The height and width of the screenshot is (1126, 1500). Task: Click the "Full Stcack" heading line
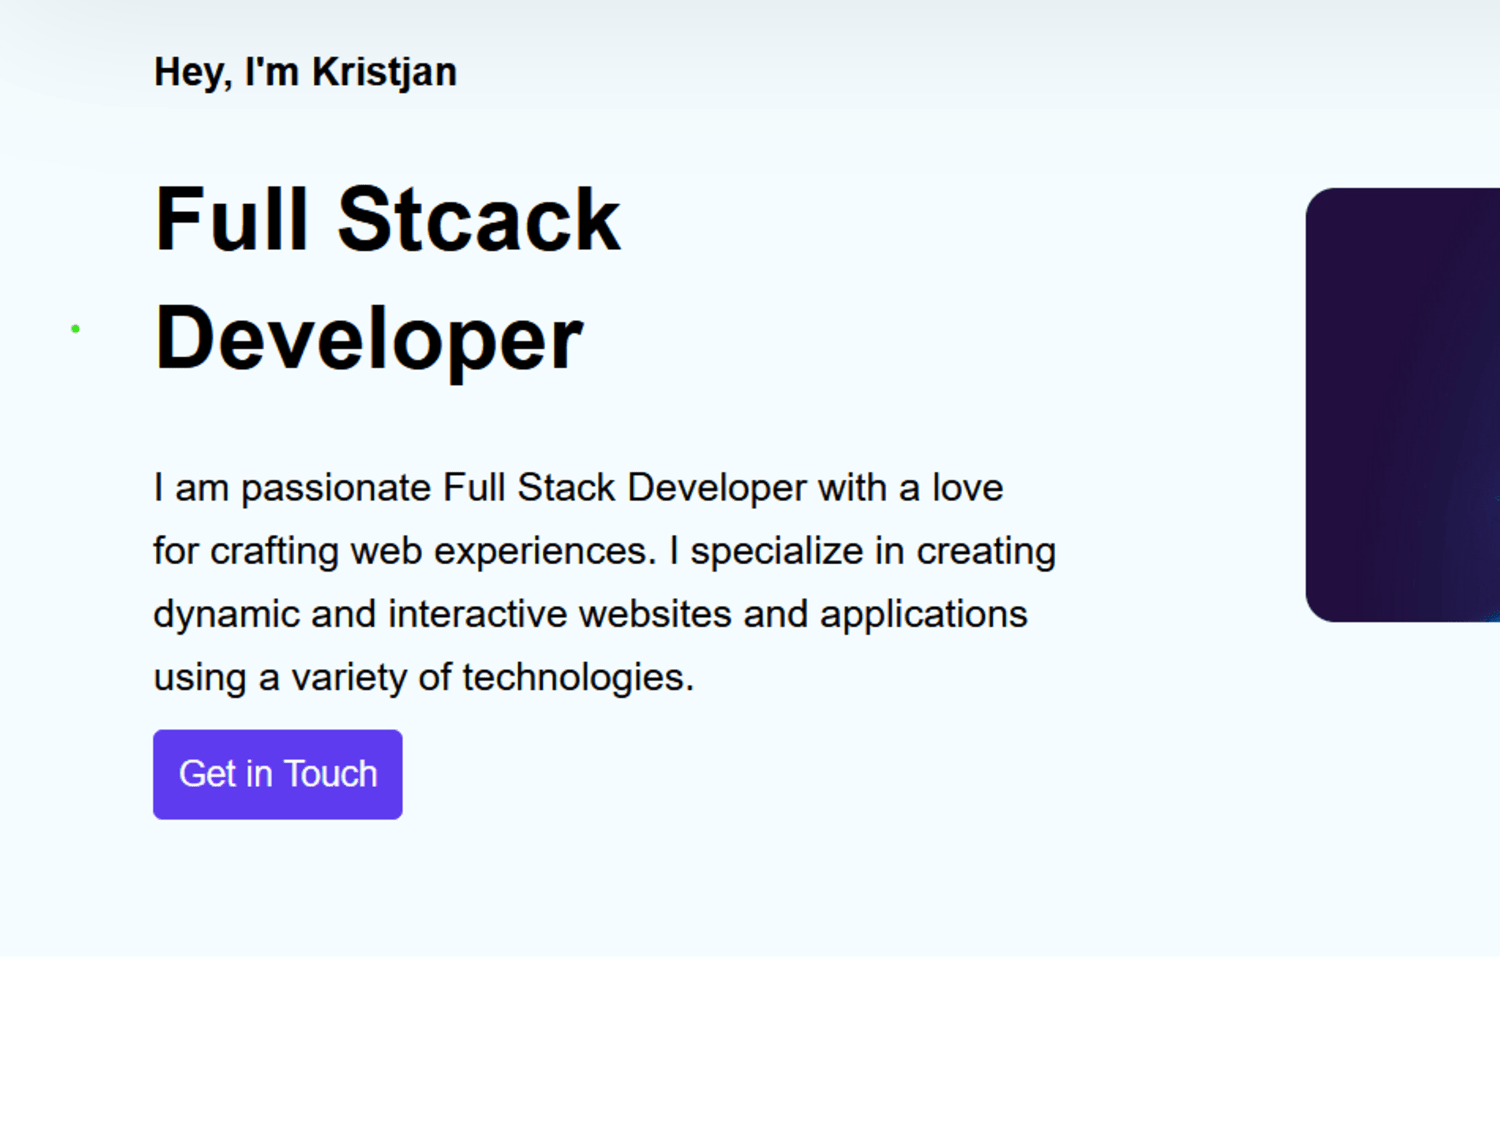coord(388,220)
